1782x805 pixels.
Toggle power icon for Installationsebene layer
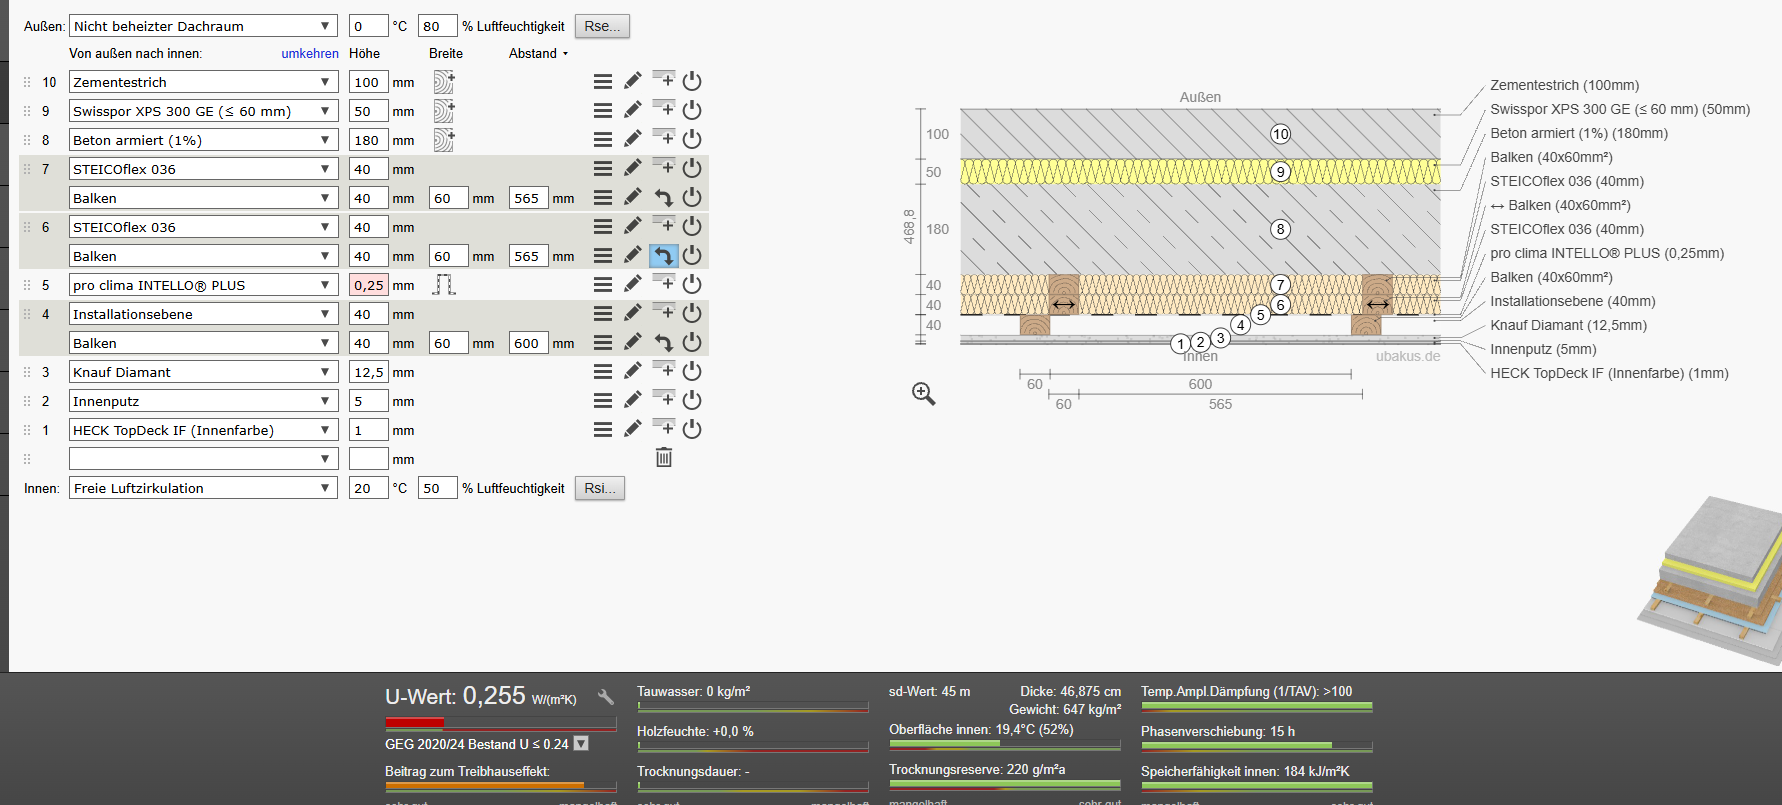click(692, 313)
